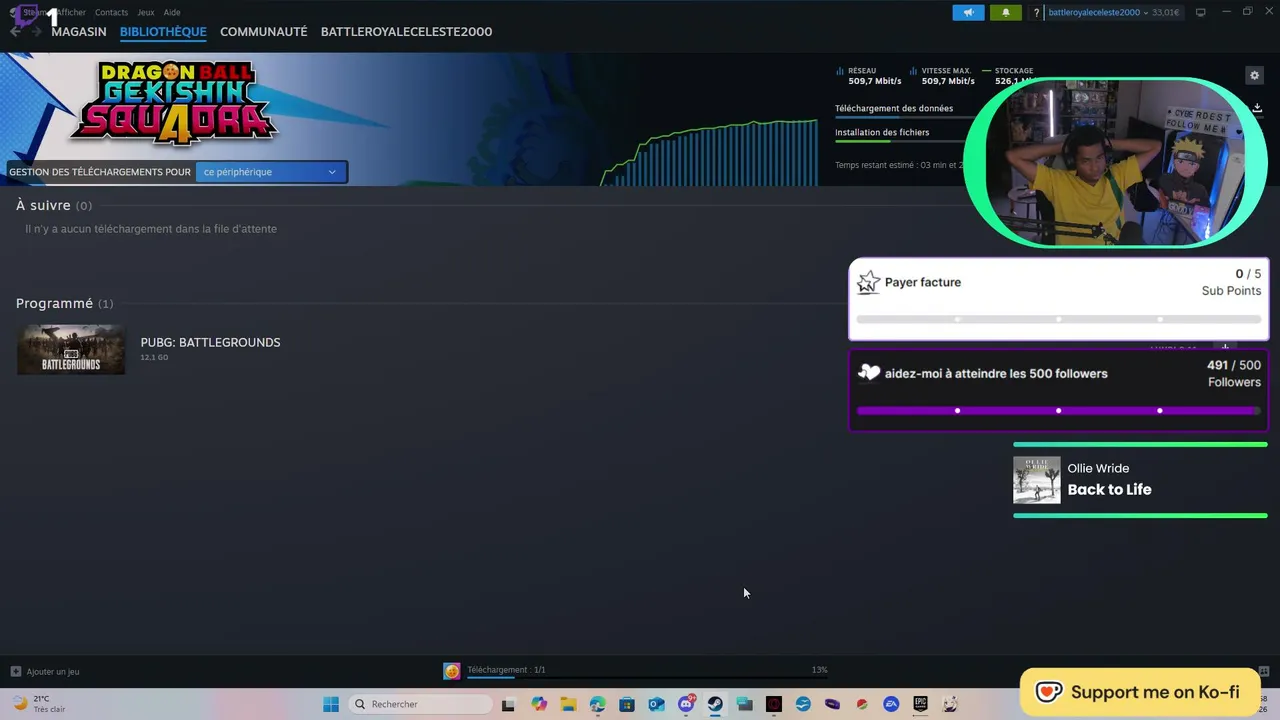Go to the MAGASIN tab

coord(79,31)
